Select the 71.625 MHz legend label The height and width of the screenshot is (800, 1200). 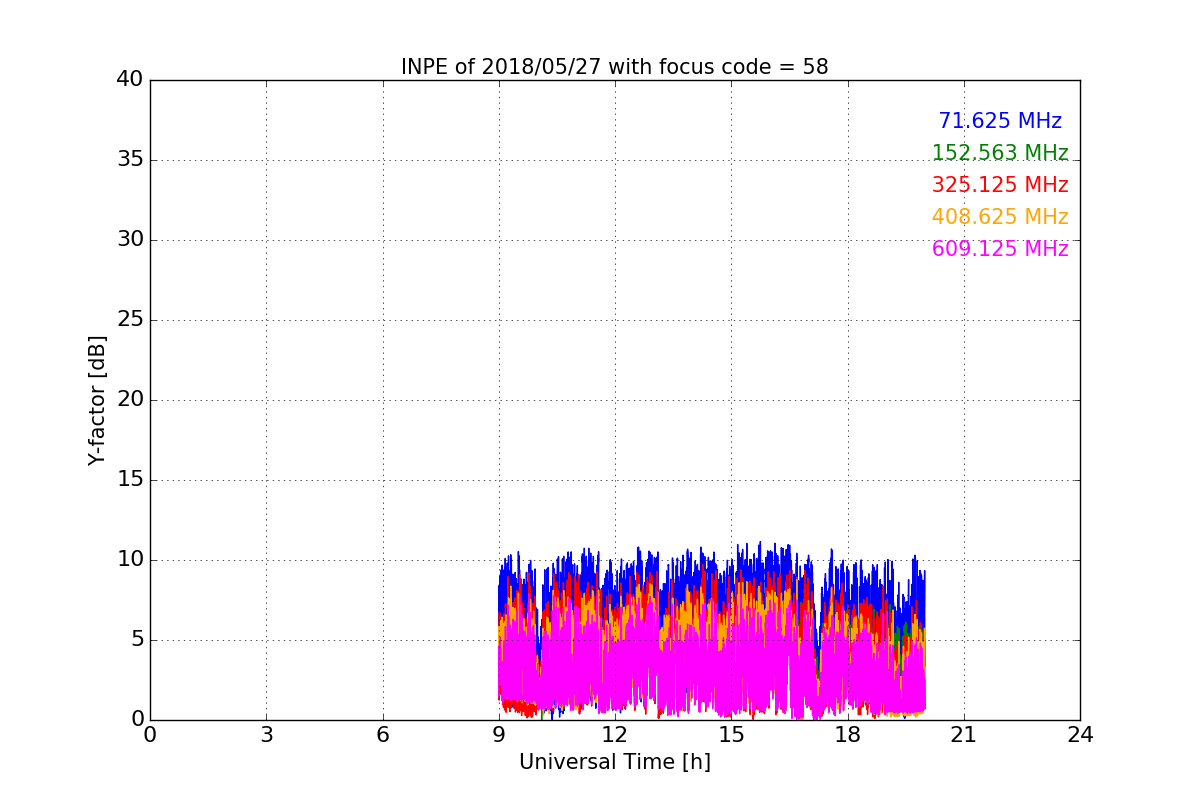(1000, 121)
